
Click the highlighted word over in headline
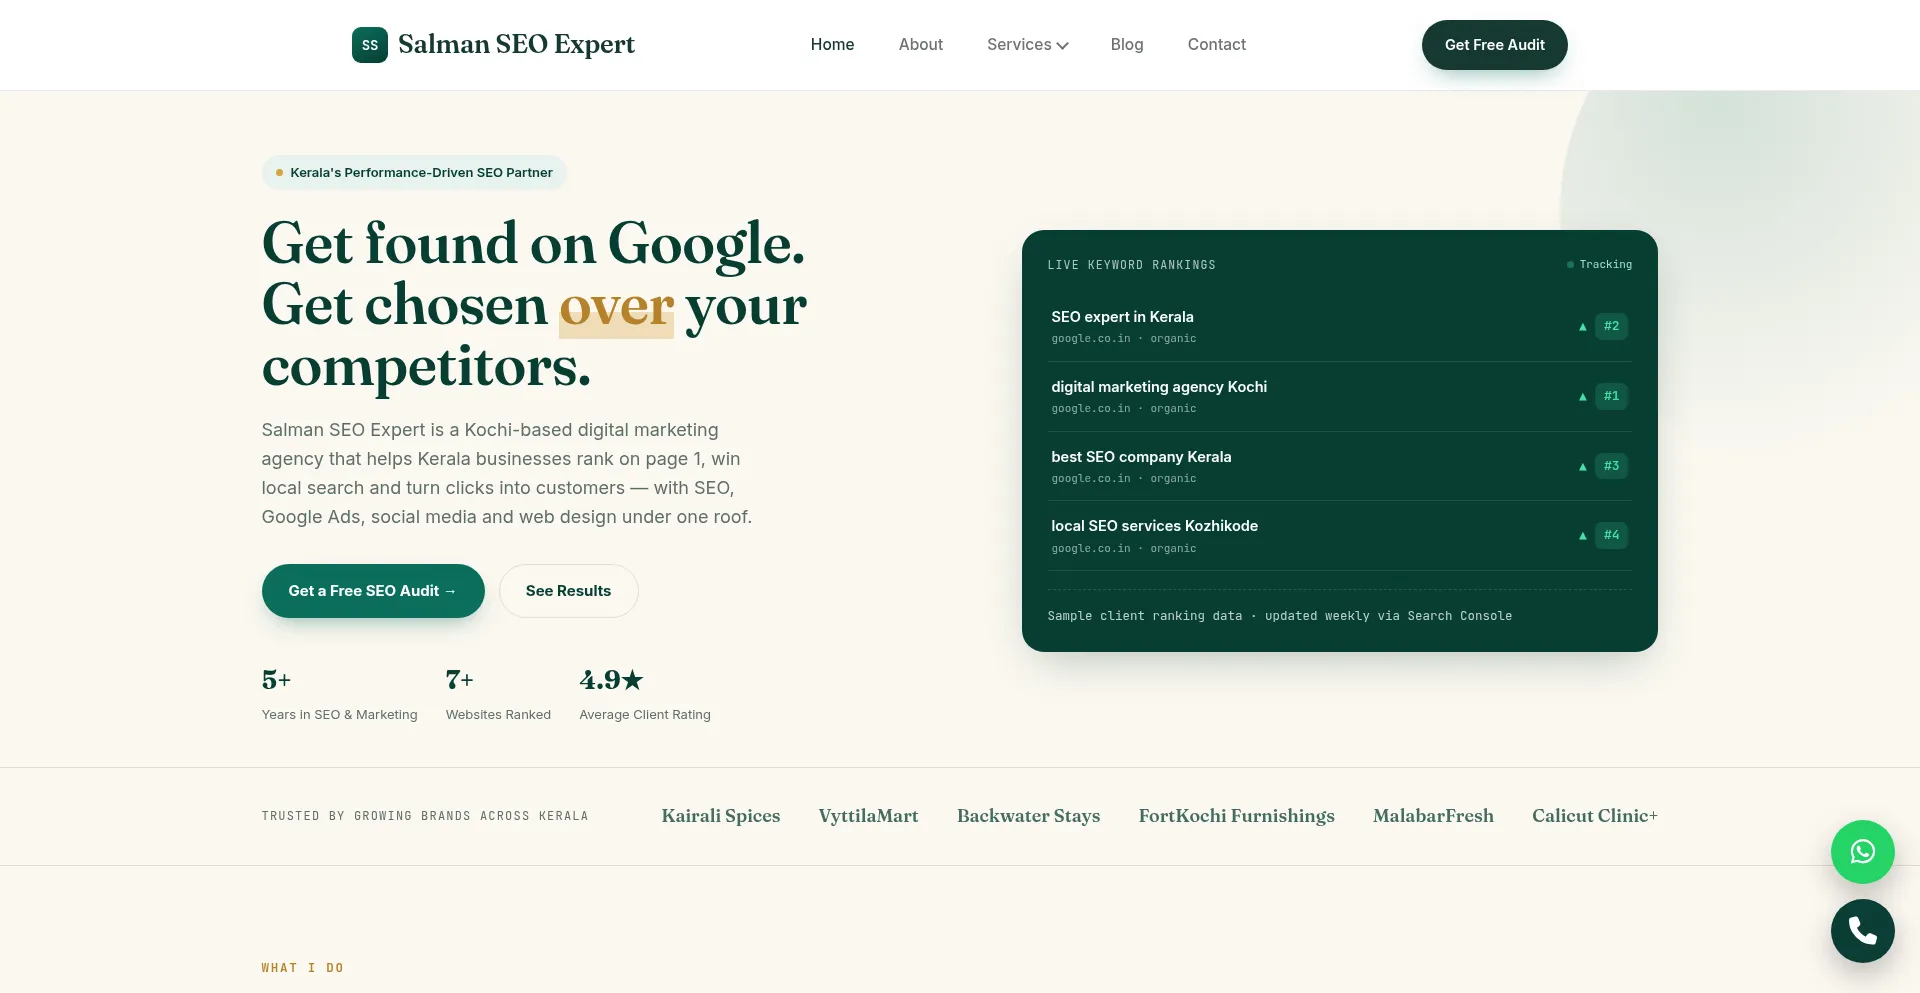tap(616, 306)
